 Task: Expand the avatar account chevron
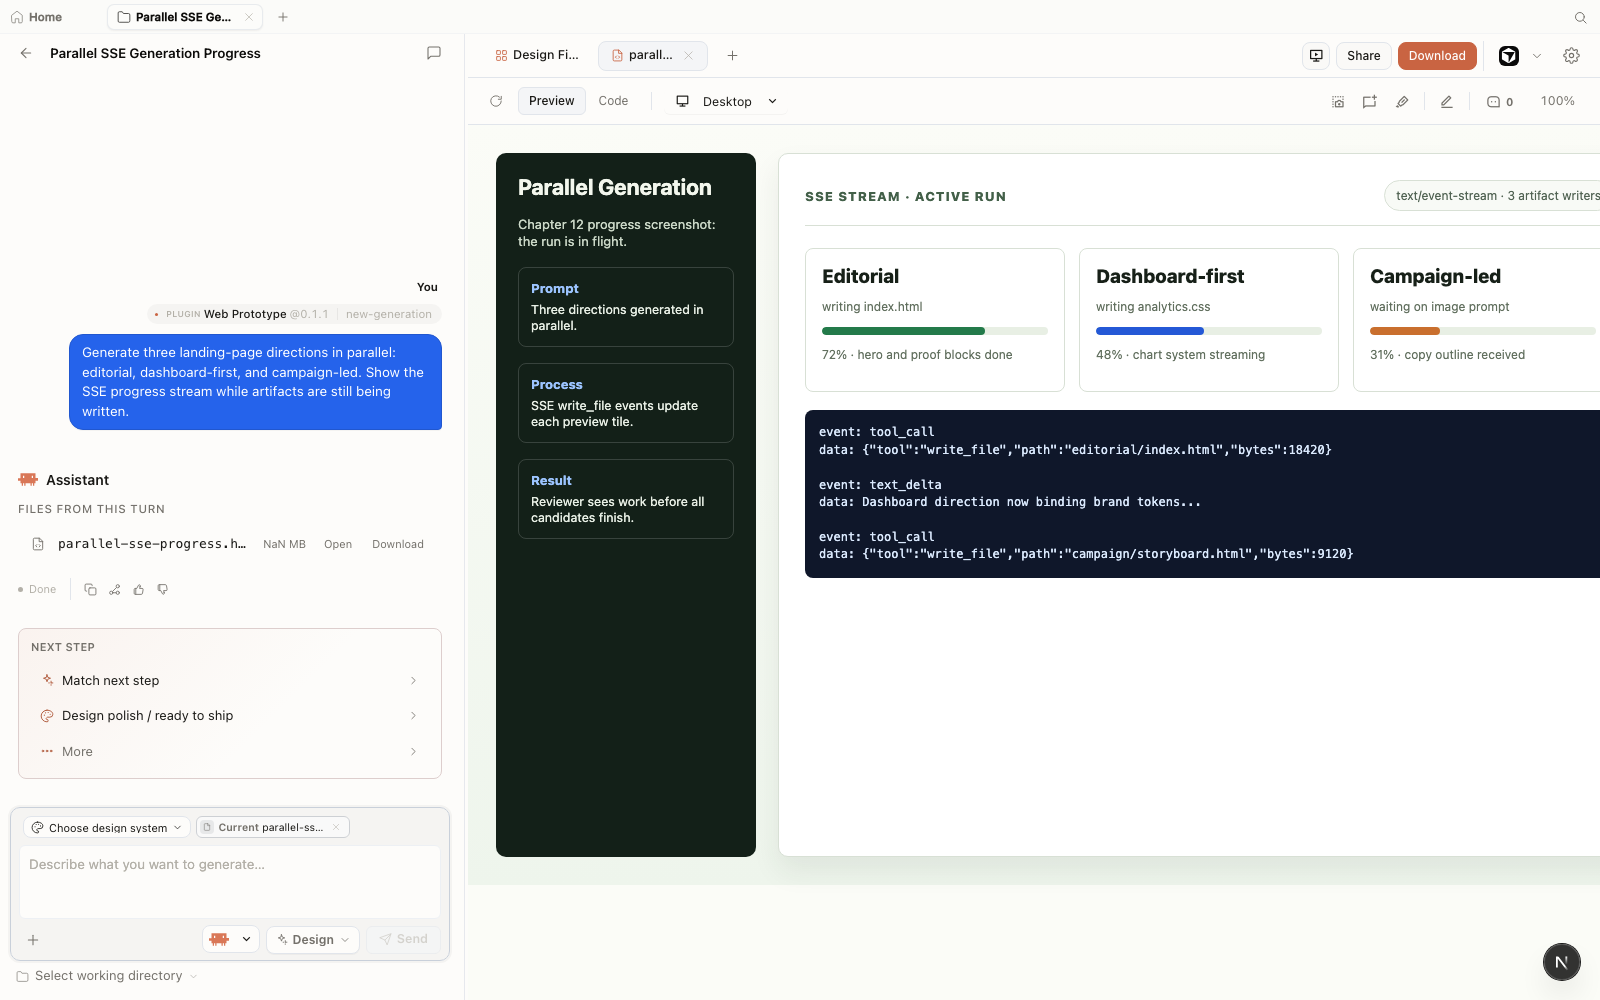1537,56
